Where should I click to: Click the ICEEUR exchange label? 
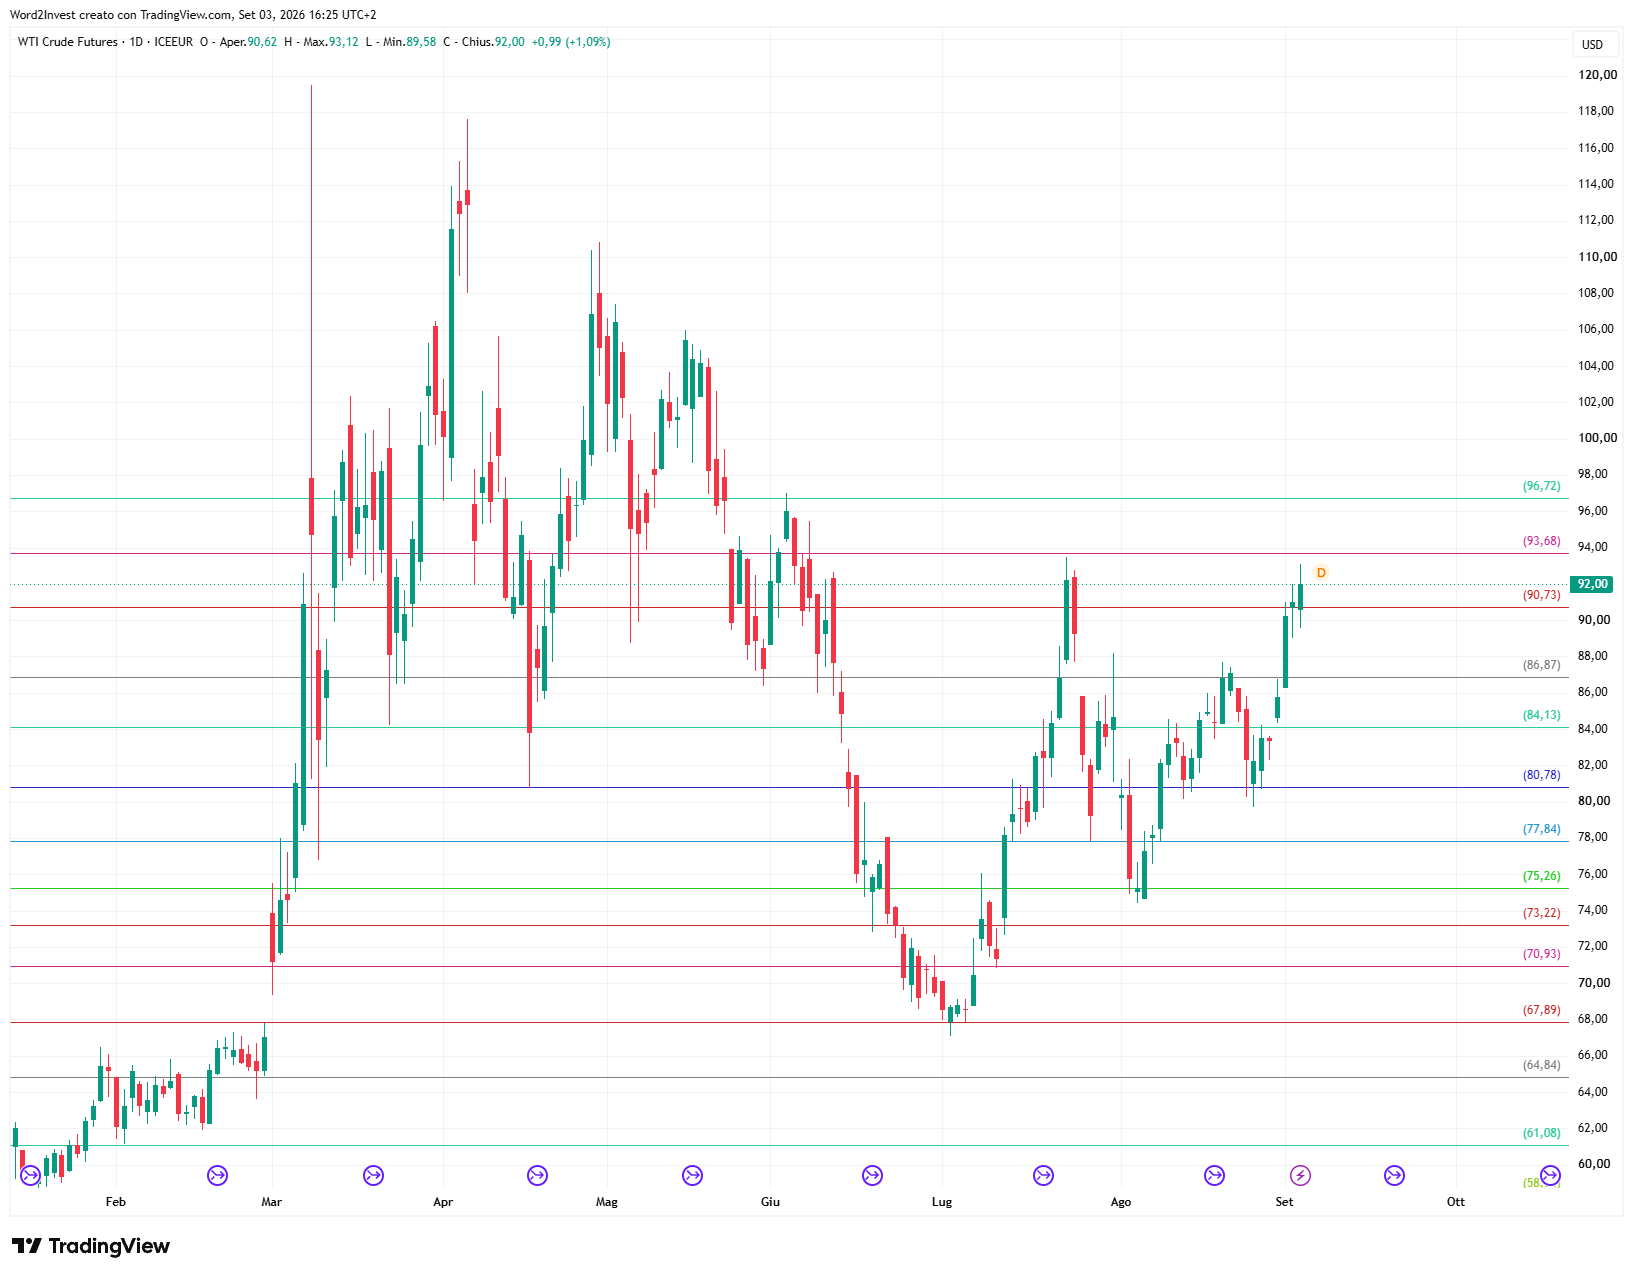(x=174, y=42)
